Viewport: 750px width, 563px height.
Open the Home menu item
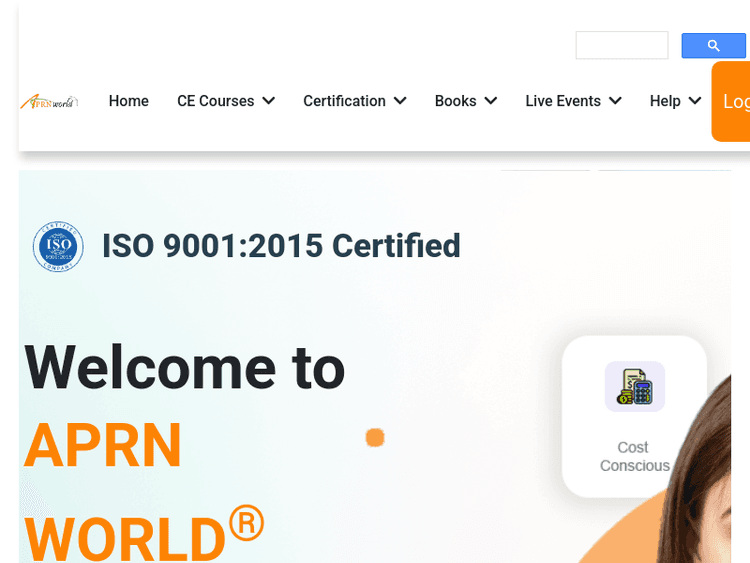(129, 101)
